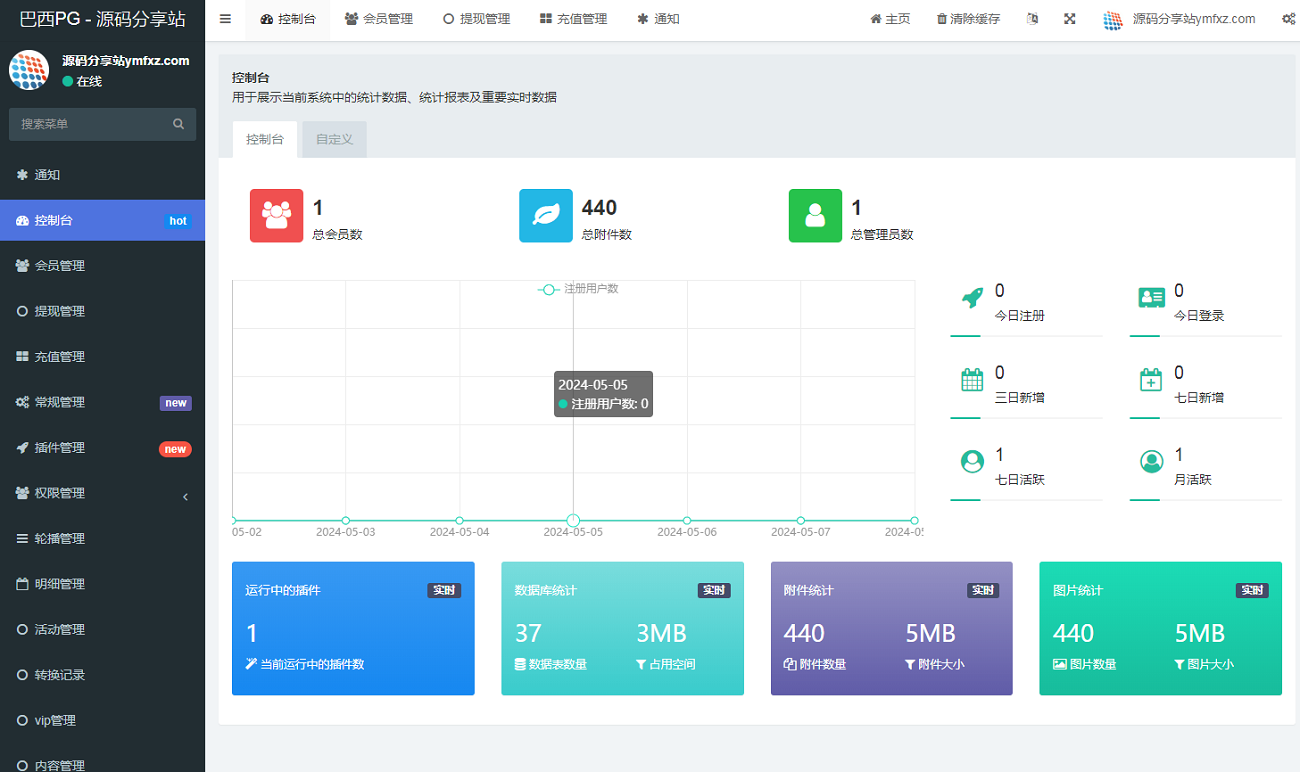
Task: Click the rocket icon for 今日注册
Action: pos(971,297)
